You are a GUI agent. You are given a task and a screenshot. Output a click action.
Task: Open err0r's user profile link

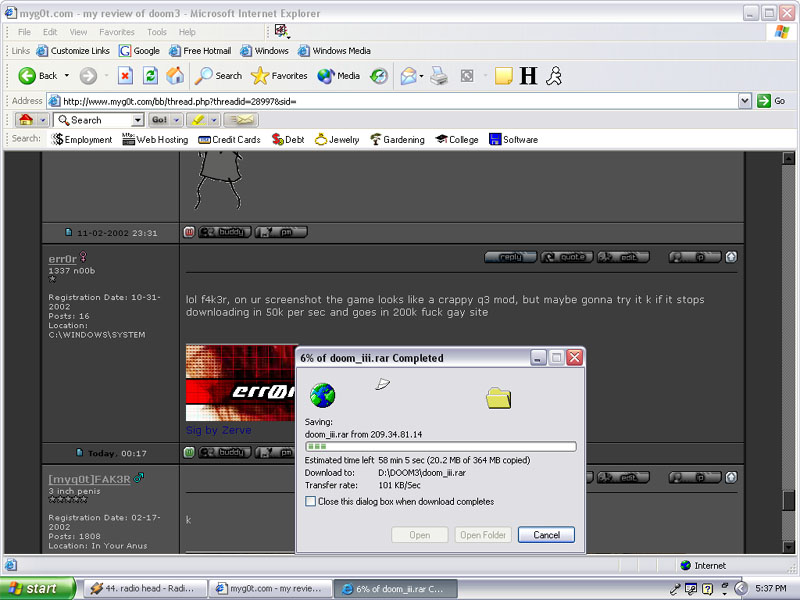62,259
